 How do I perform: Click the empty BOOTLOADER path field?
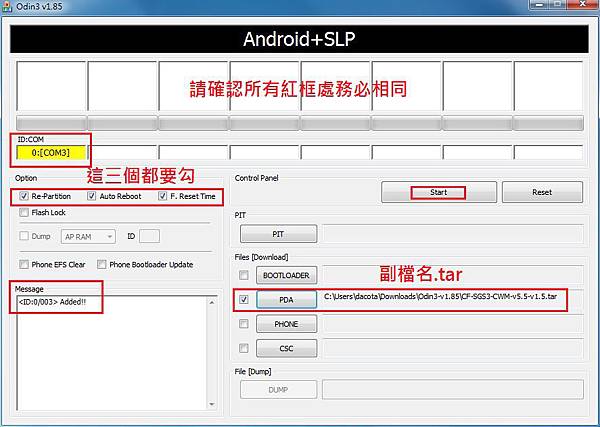click(x=453, y=275)
